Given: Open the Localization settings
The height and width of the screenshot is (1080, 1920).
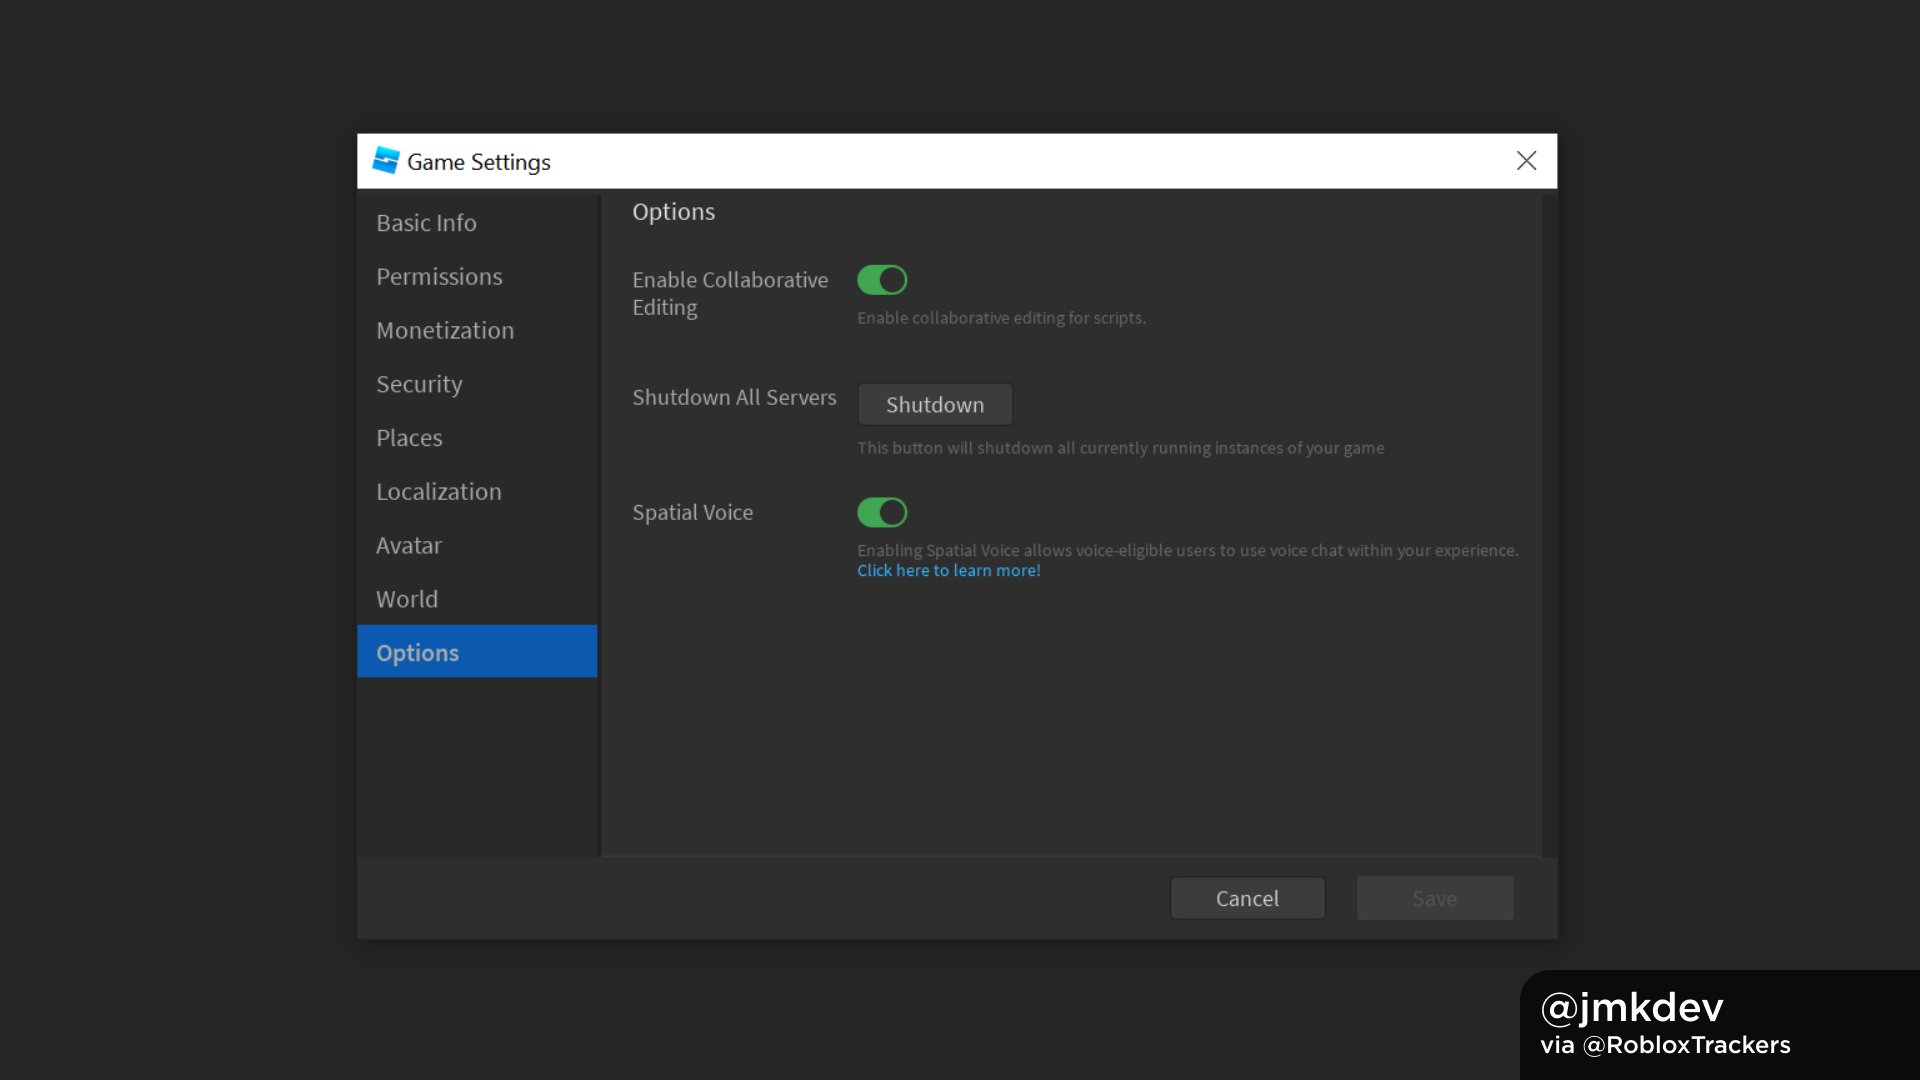Looking at the screenshot, I should click(438, 491).
